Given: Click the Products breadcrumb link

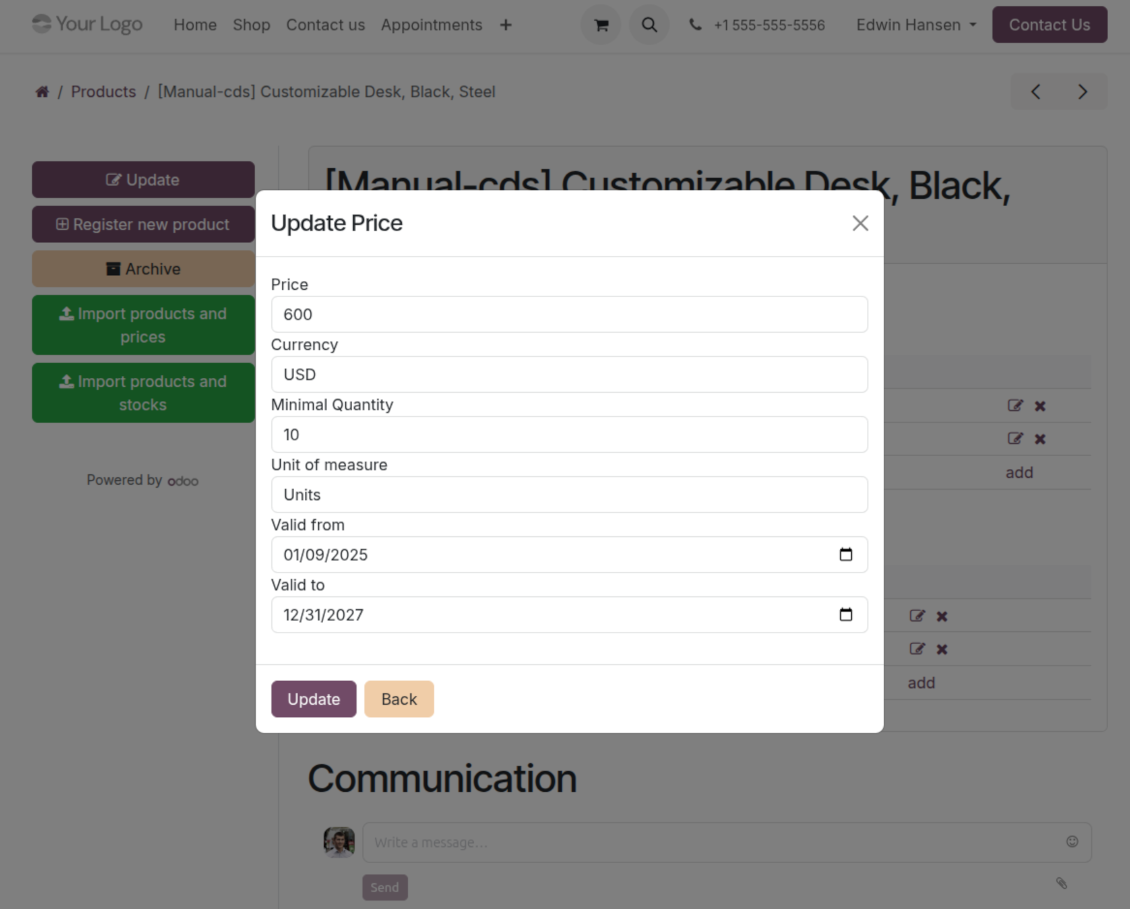Looking at the screenshot, I should point(103,92).
